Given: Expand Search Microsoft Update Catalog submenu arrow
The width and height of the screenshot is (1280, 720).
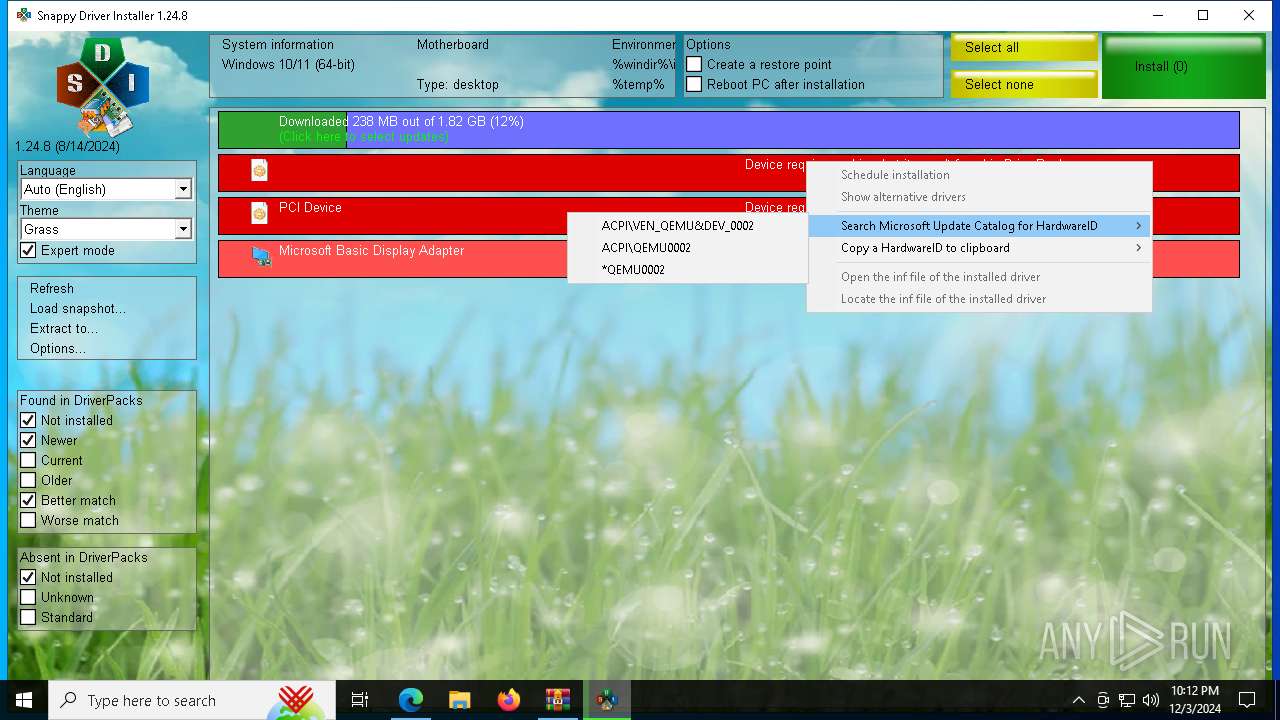Looking at the screenshot, I should 1138,226.
